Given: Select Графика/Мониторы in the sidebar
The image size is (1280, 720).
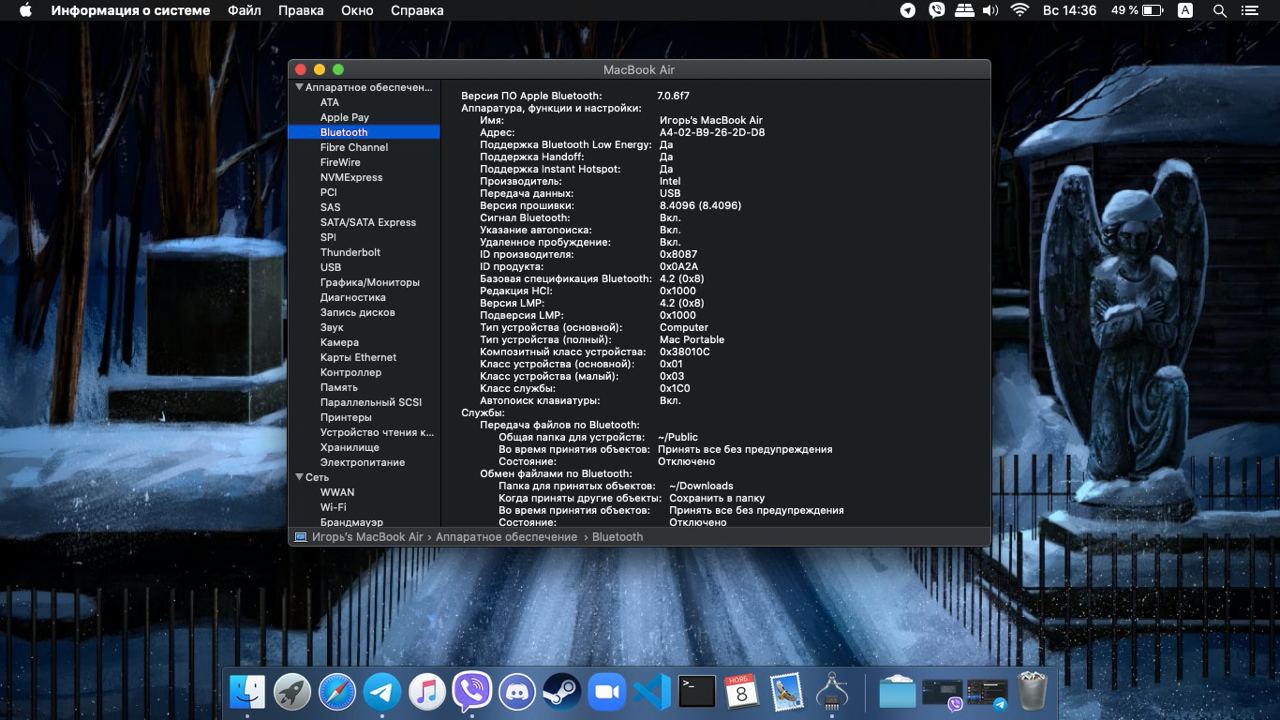Looking at the screenshot, I should coord(370,282).
